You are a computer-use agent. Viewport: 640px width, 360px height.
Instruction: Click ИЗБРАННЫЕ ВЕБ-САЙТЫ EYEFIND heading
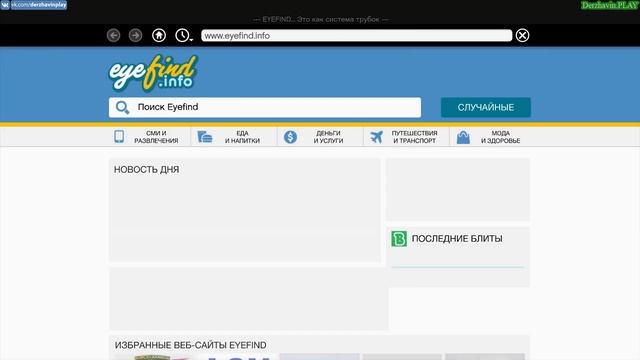[191, 345]
